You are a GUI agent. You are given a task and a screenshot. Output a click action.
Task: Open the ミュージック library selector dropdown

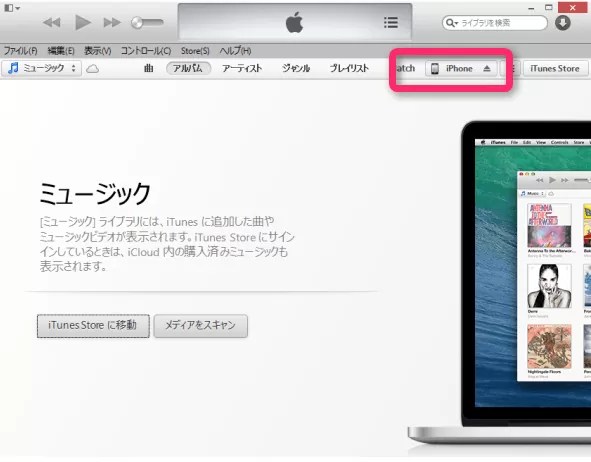pyautogui.click(x=41, y=68)
